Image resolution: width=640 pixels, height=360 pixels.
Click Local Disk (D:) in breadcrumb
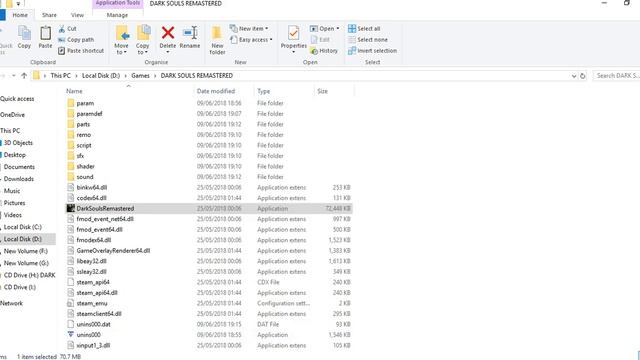tap(101, 76)
